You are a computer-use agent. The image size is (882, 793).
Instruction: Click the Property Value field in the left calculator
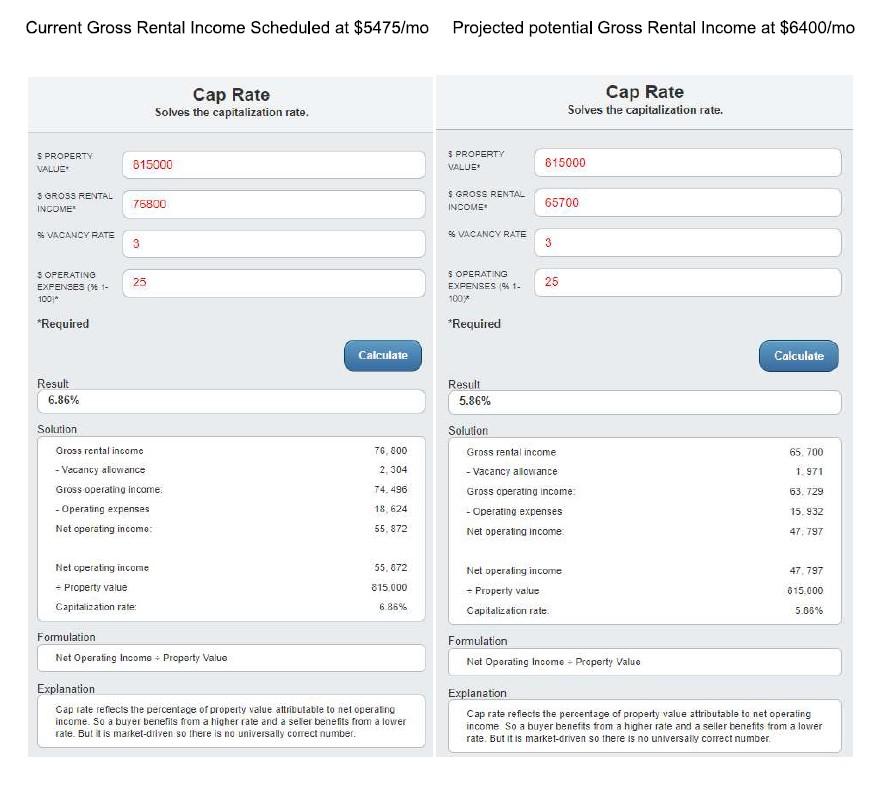(273, 164)
